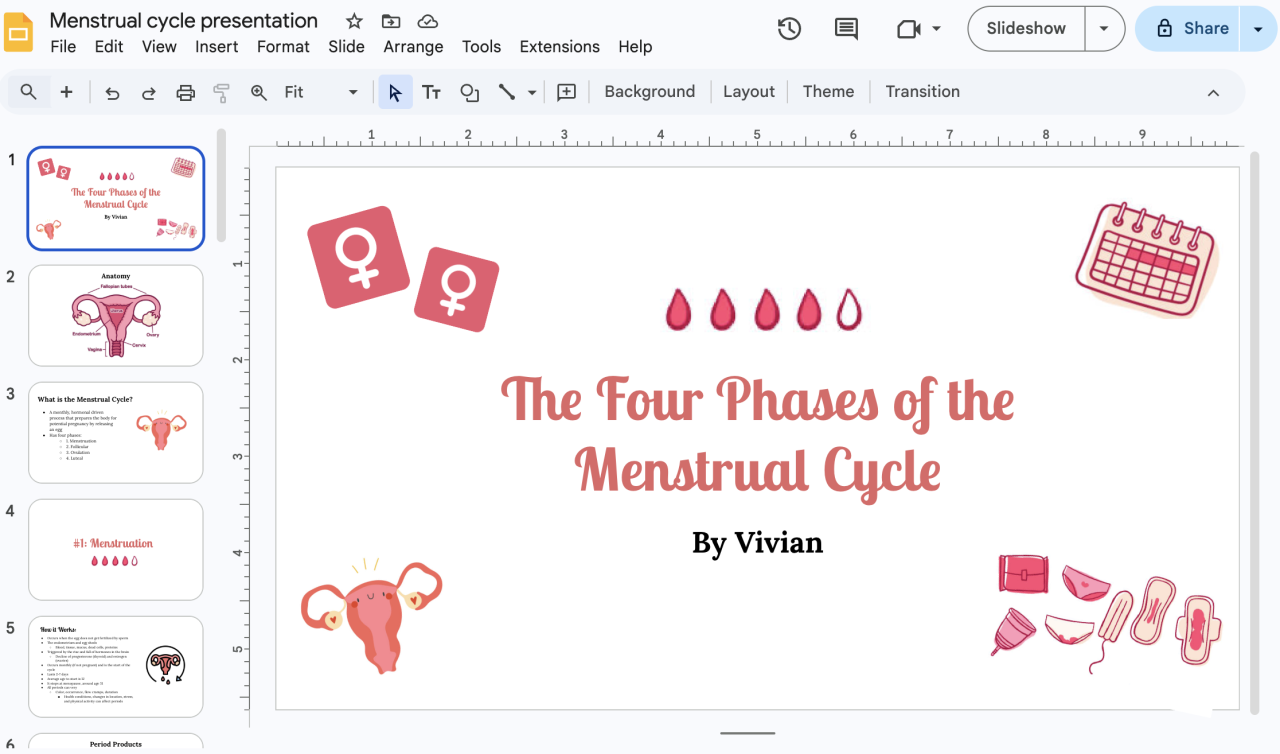
Task: Expand the Share options dropdown arrow
Action: pos(1258,29)
